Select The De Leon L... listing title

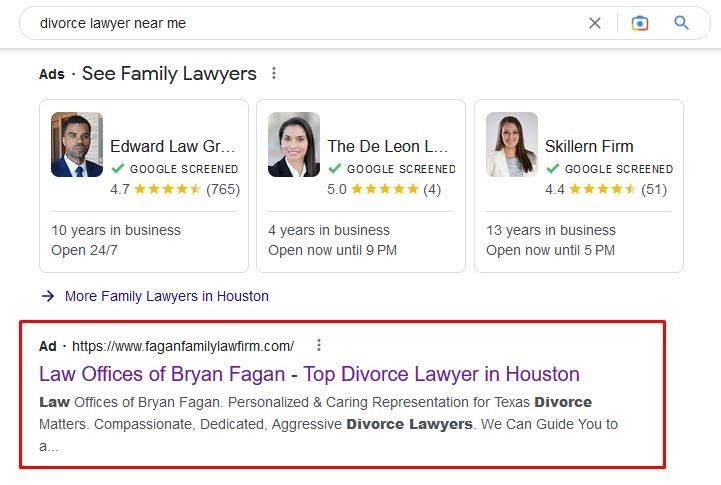click(388, 146)
